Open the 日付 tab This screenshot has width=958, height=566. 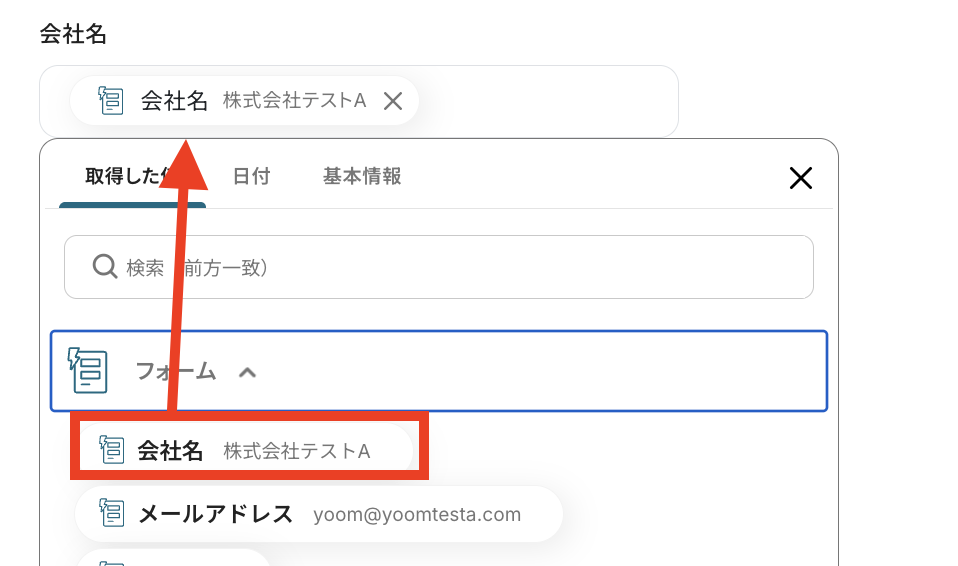click(x=251, y=177)
